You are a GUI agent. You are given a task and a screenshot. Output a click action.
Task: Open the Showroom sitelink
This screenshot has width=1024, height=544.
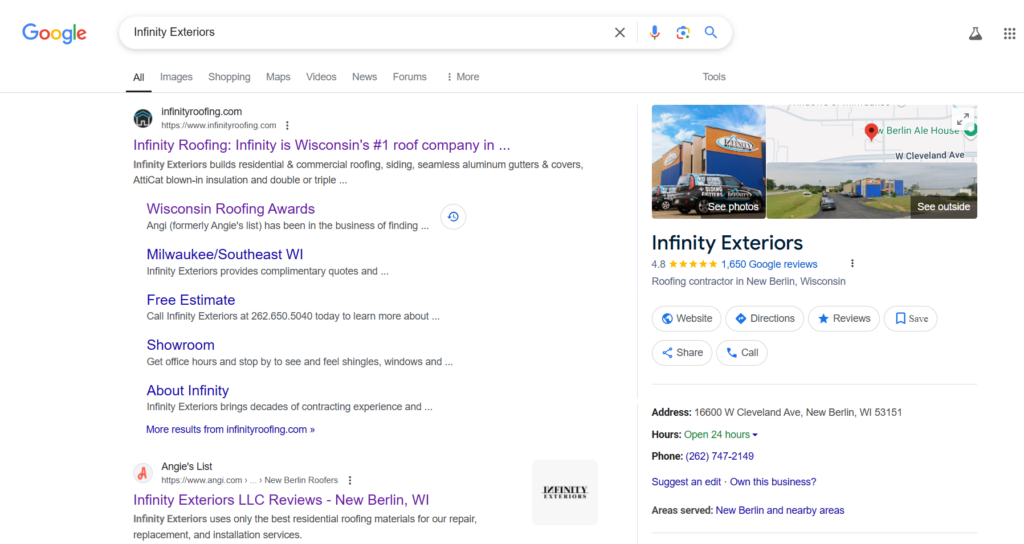point(180,345)
